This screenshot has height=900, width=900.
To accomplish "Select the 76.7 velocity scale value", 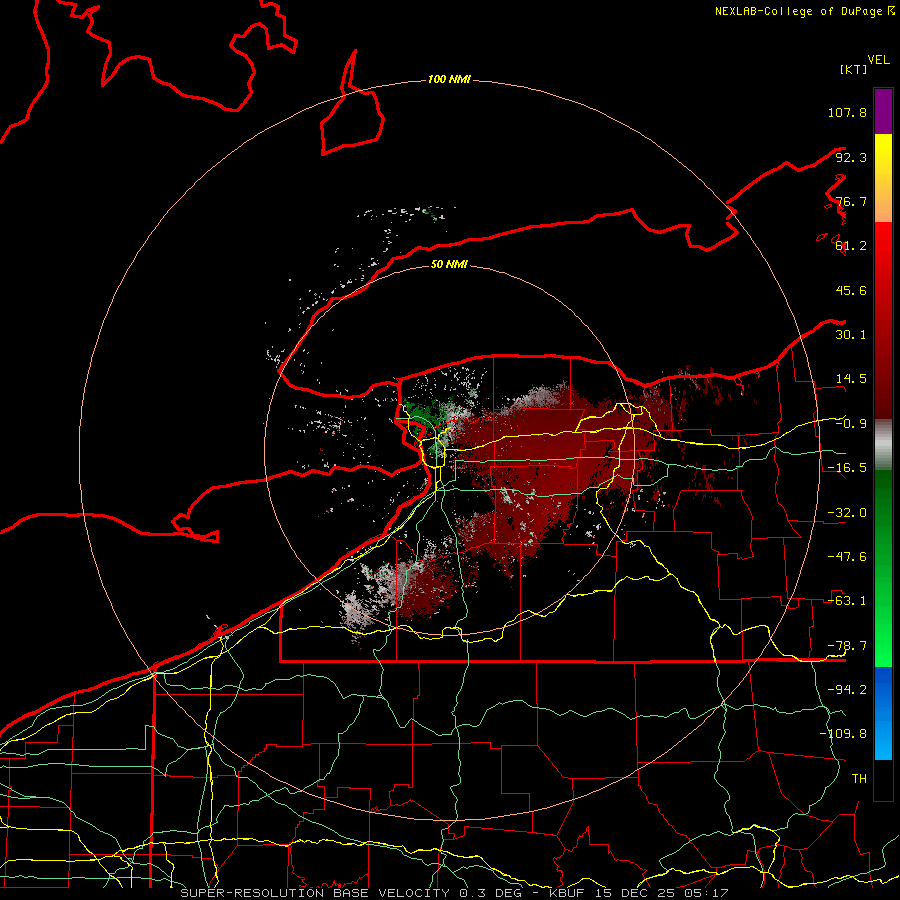I will point(851,201).
